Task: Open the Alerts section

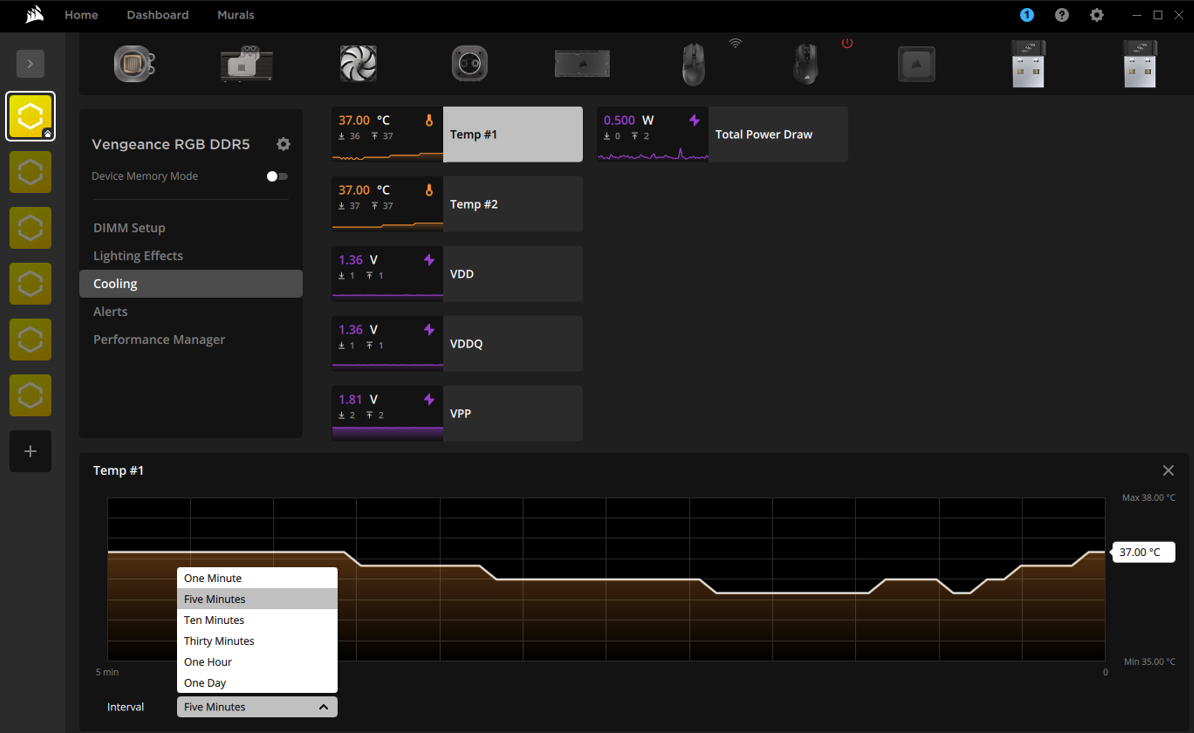Action: click(191, 311)
